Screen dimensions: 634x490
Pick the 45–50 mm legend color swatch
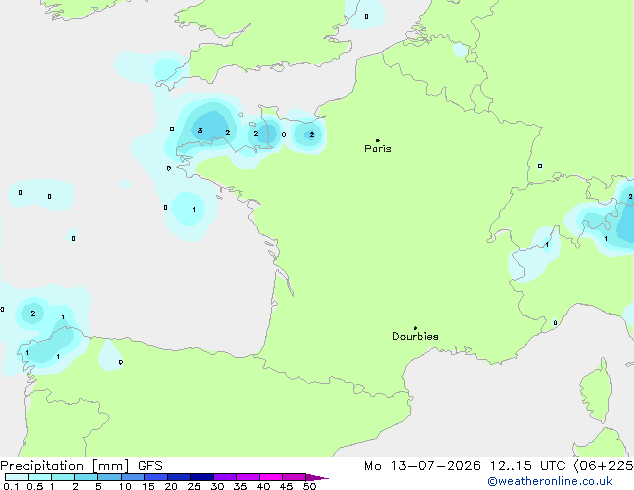pyautogui.click(x=294, y=477)
